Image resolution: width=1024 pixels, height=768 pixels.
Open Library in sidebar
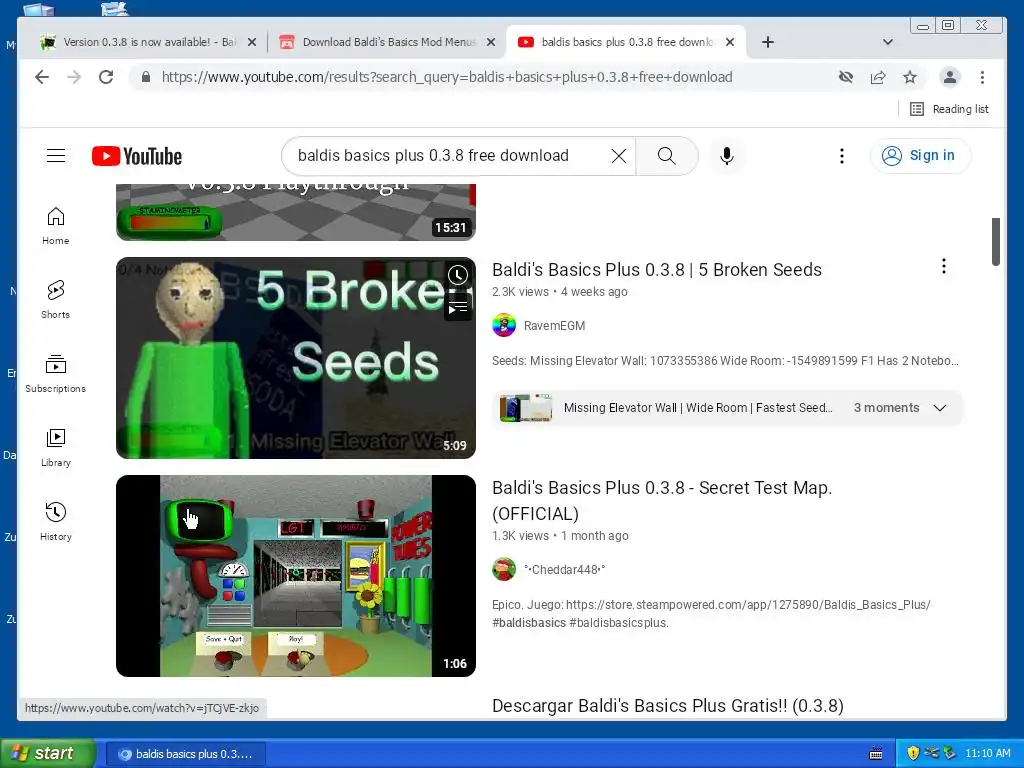(56, 447)
